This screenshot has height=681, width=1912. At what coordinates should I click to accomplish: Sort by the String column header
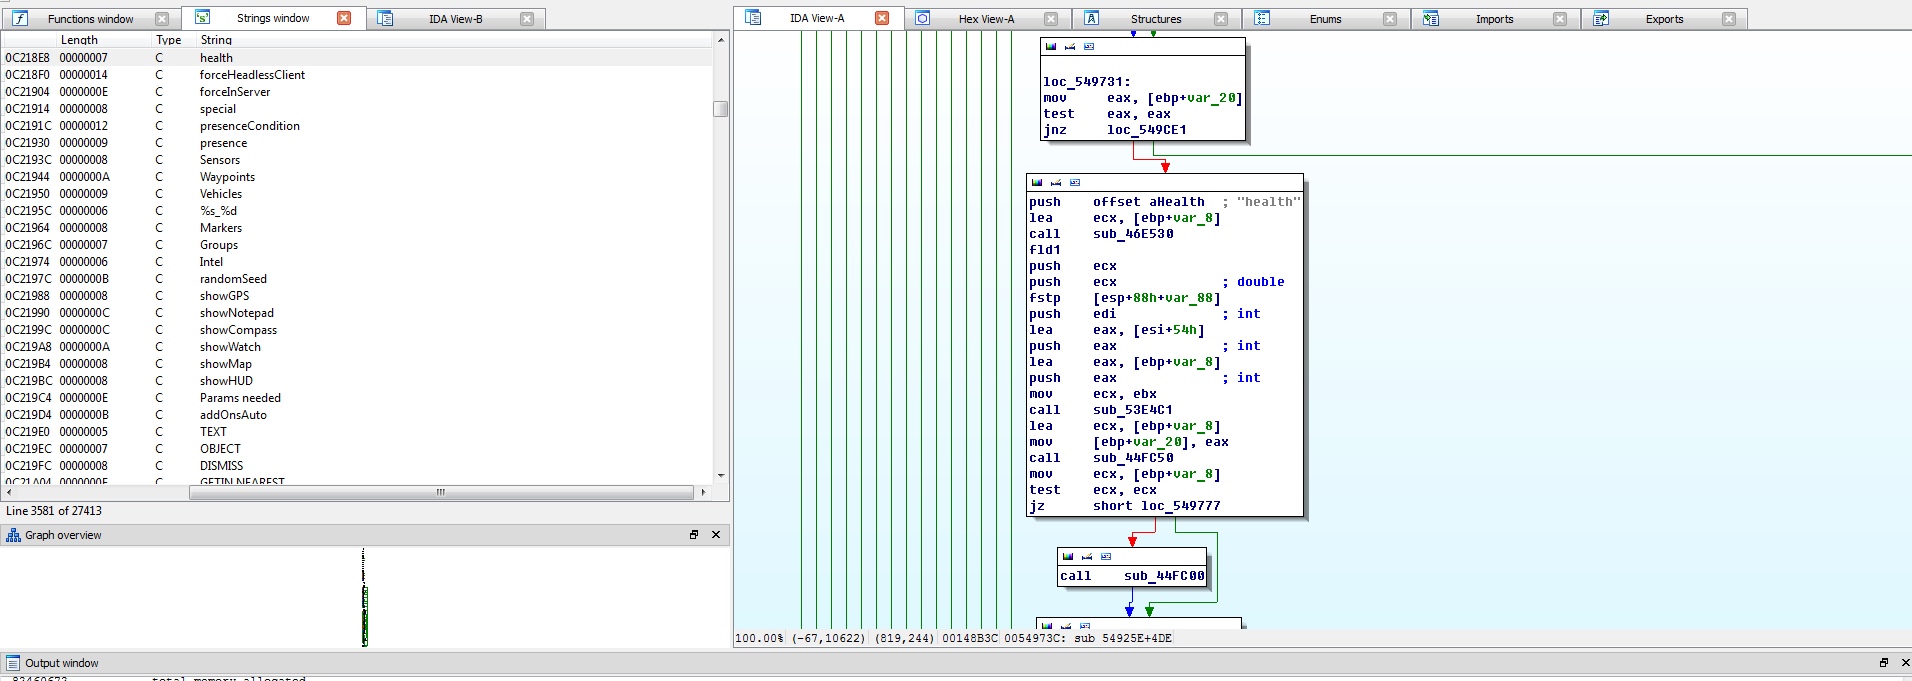pos(216,40)
